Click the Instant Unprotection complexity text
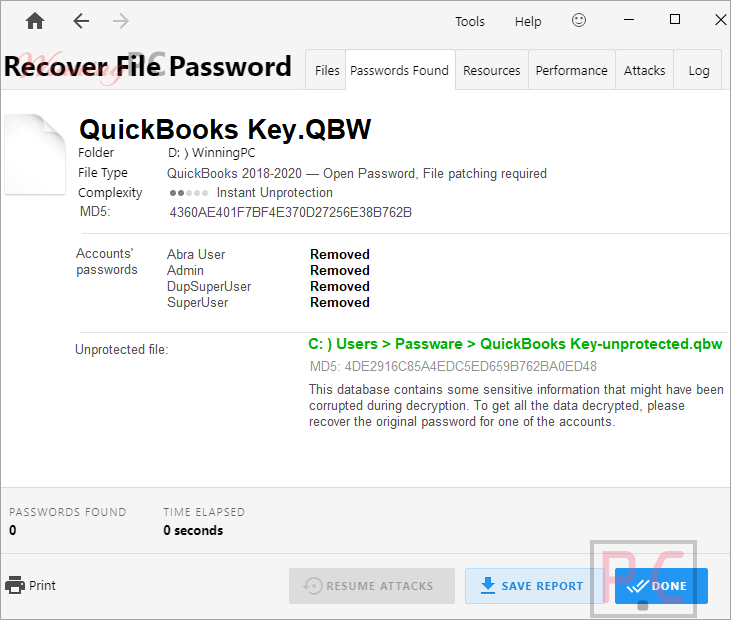Screen dimensions: 731x620 275,193
